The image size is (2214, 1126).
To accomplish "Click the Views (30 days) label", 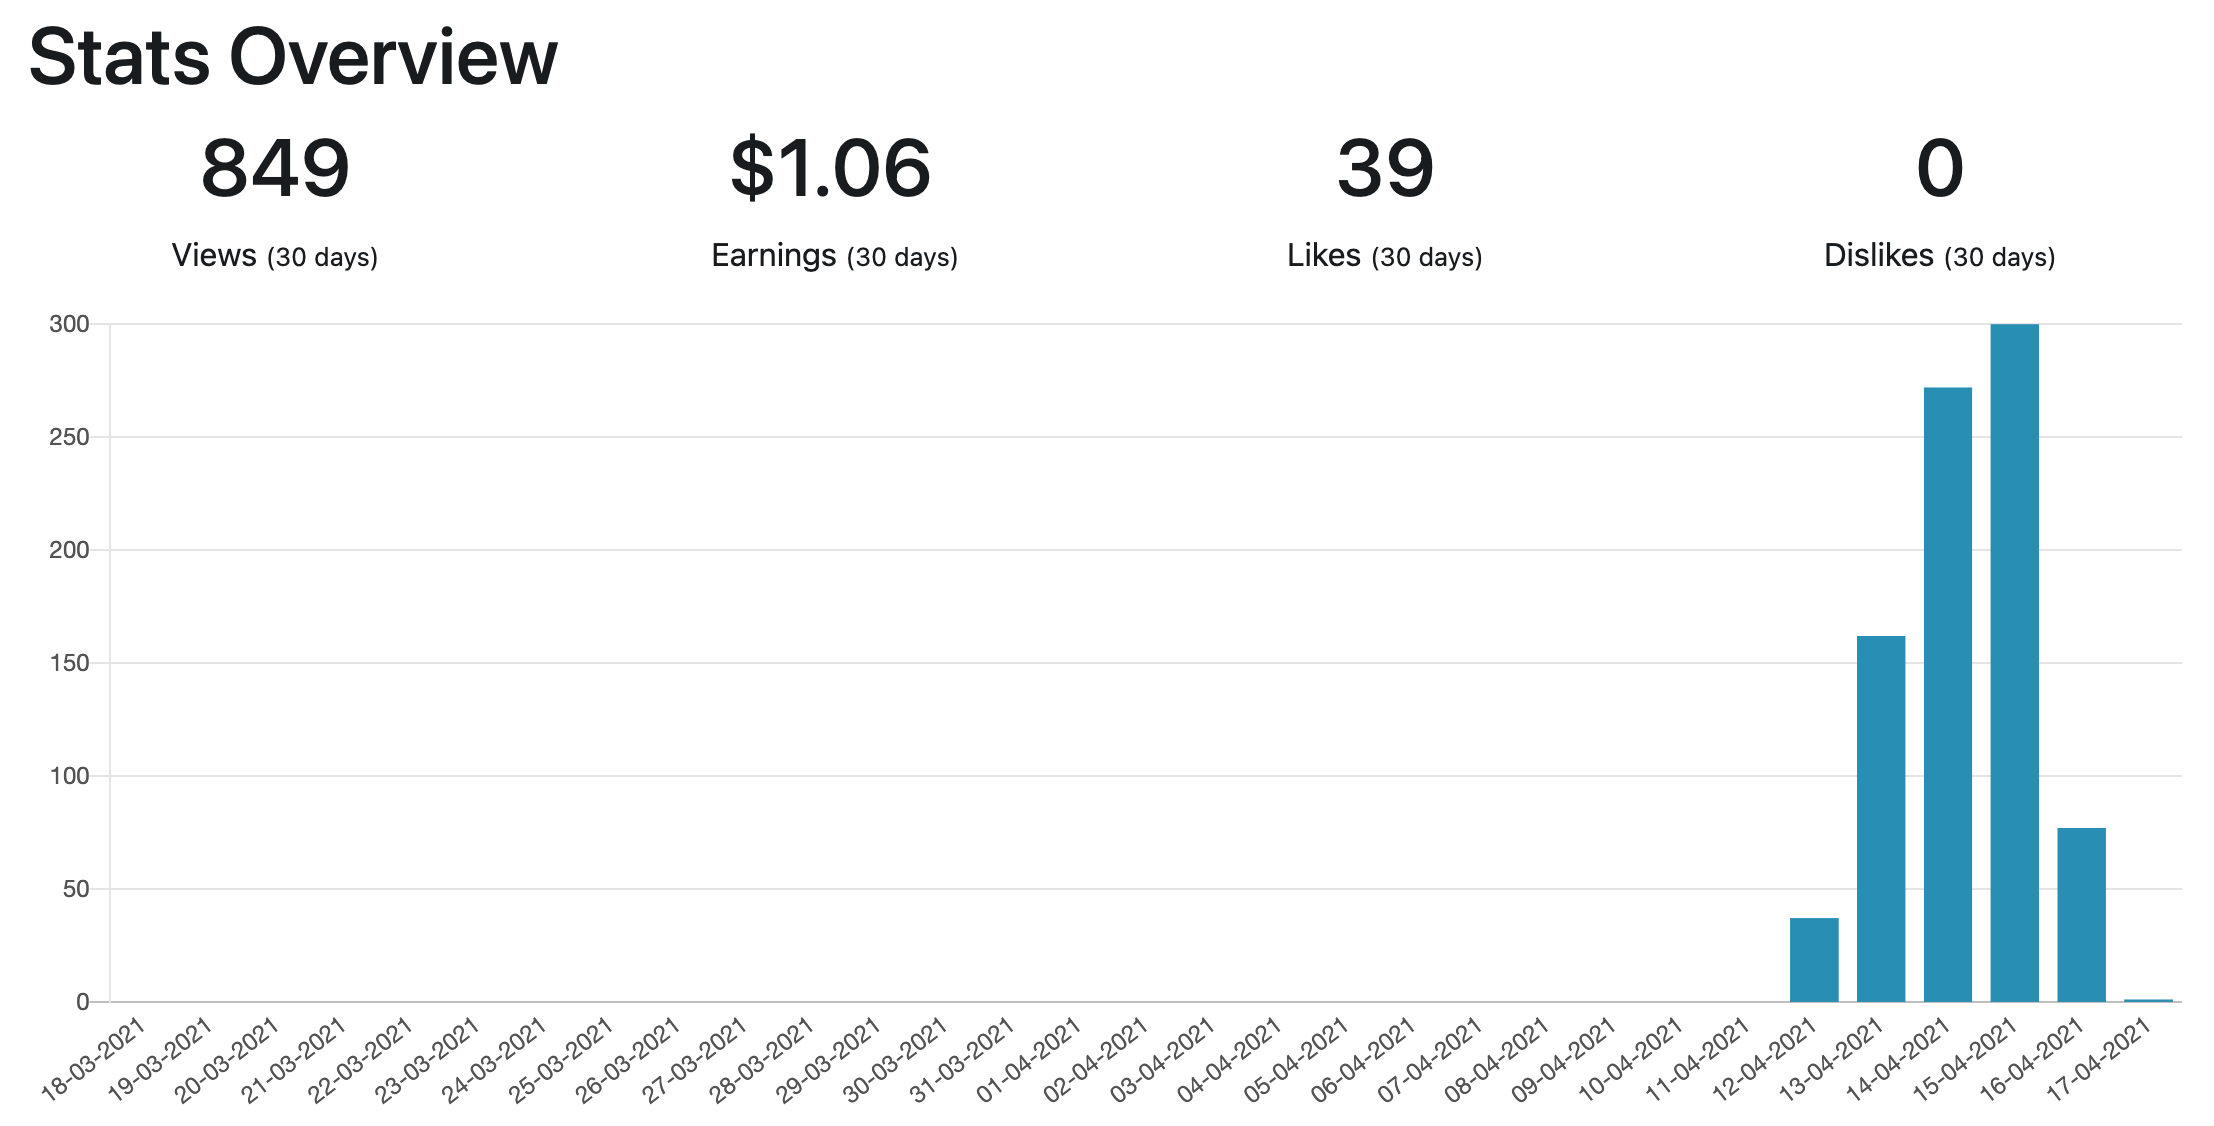I will [275, 256].
